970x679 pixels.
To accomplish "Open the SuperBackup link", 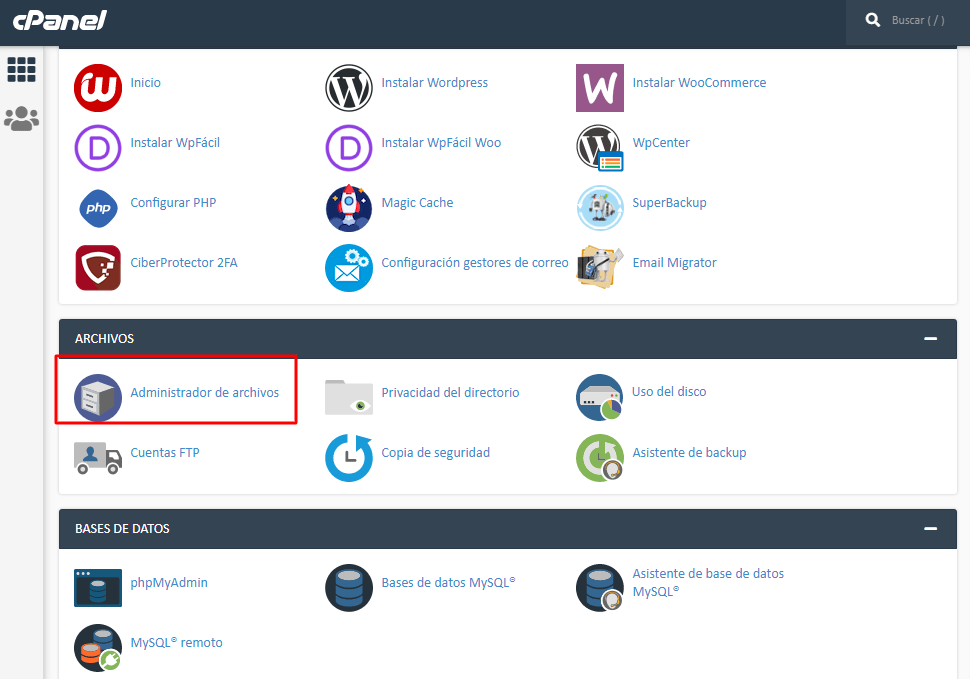I will (x=669, y=203).
